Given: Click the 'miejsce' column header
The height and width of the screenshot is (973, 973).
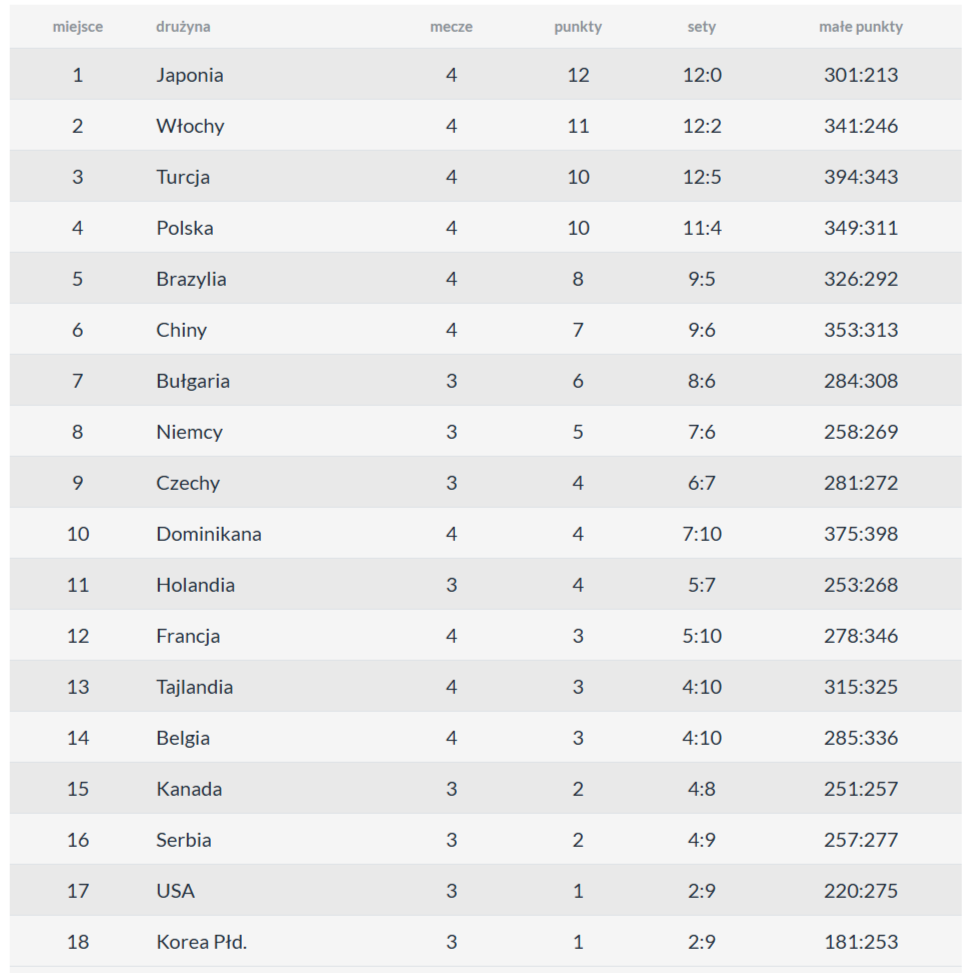Looking at the screenshot, I should 77,27.
